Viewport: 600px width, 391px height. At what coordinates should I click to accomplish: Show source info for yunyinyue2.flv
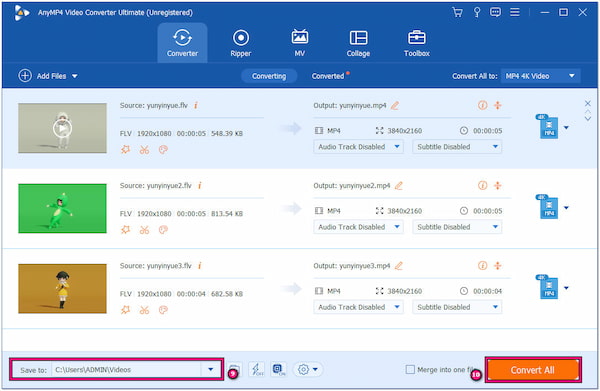(x=200, y=186)
